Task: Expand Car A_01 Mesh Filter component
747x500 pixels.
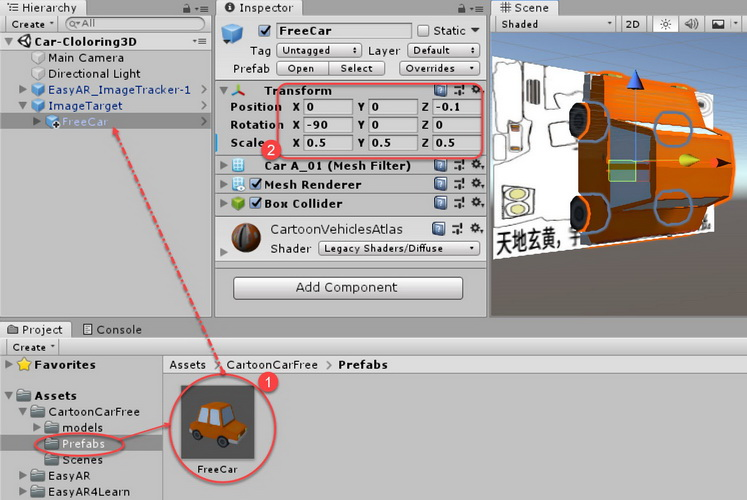Action: pyautogui.click(x=223, y=165)
